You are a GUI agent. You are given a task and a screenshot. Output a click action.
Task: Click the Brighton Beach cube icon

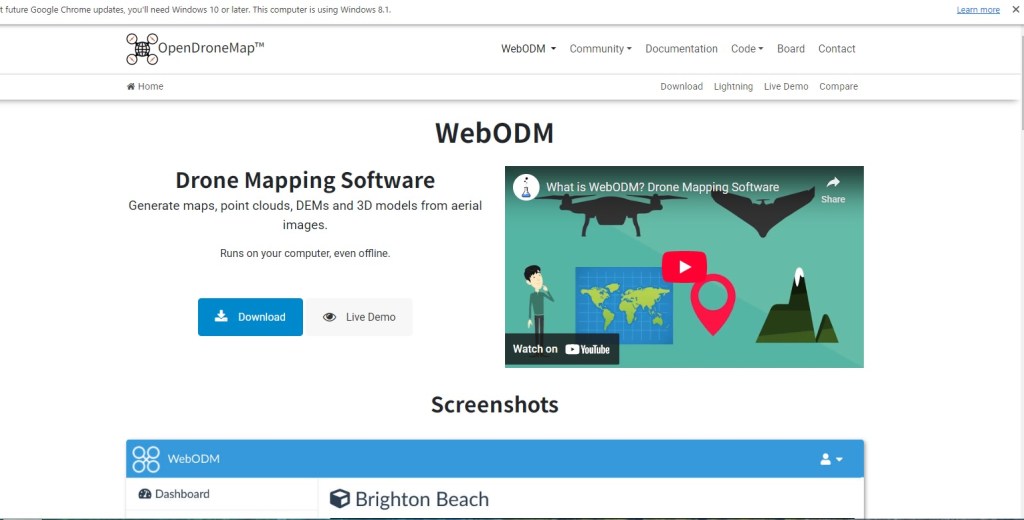click(x=340, y=499)
